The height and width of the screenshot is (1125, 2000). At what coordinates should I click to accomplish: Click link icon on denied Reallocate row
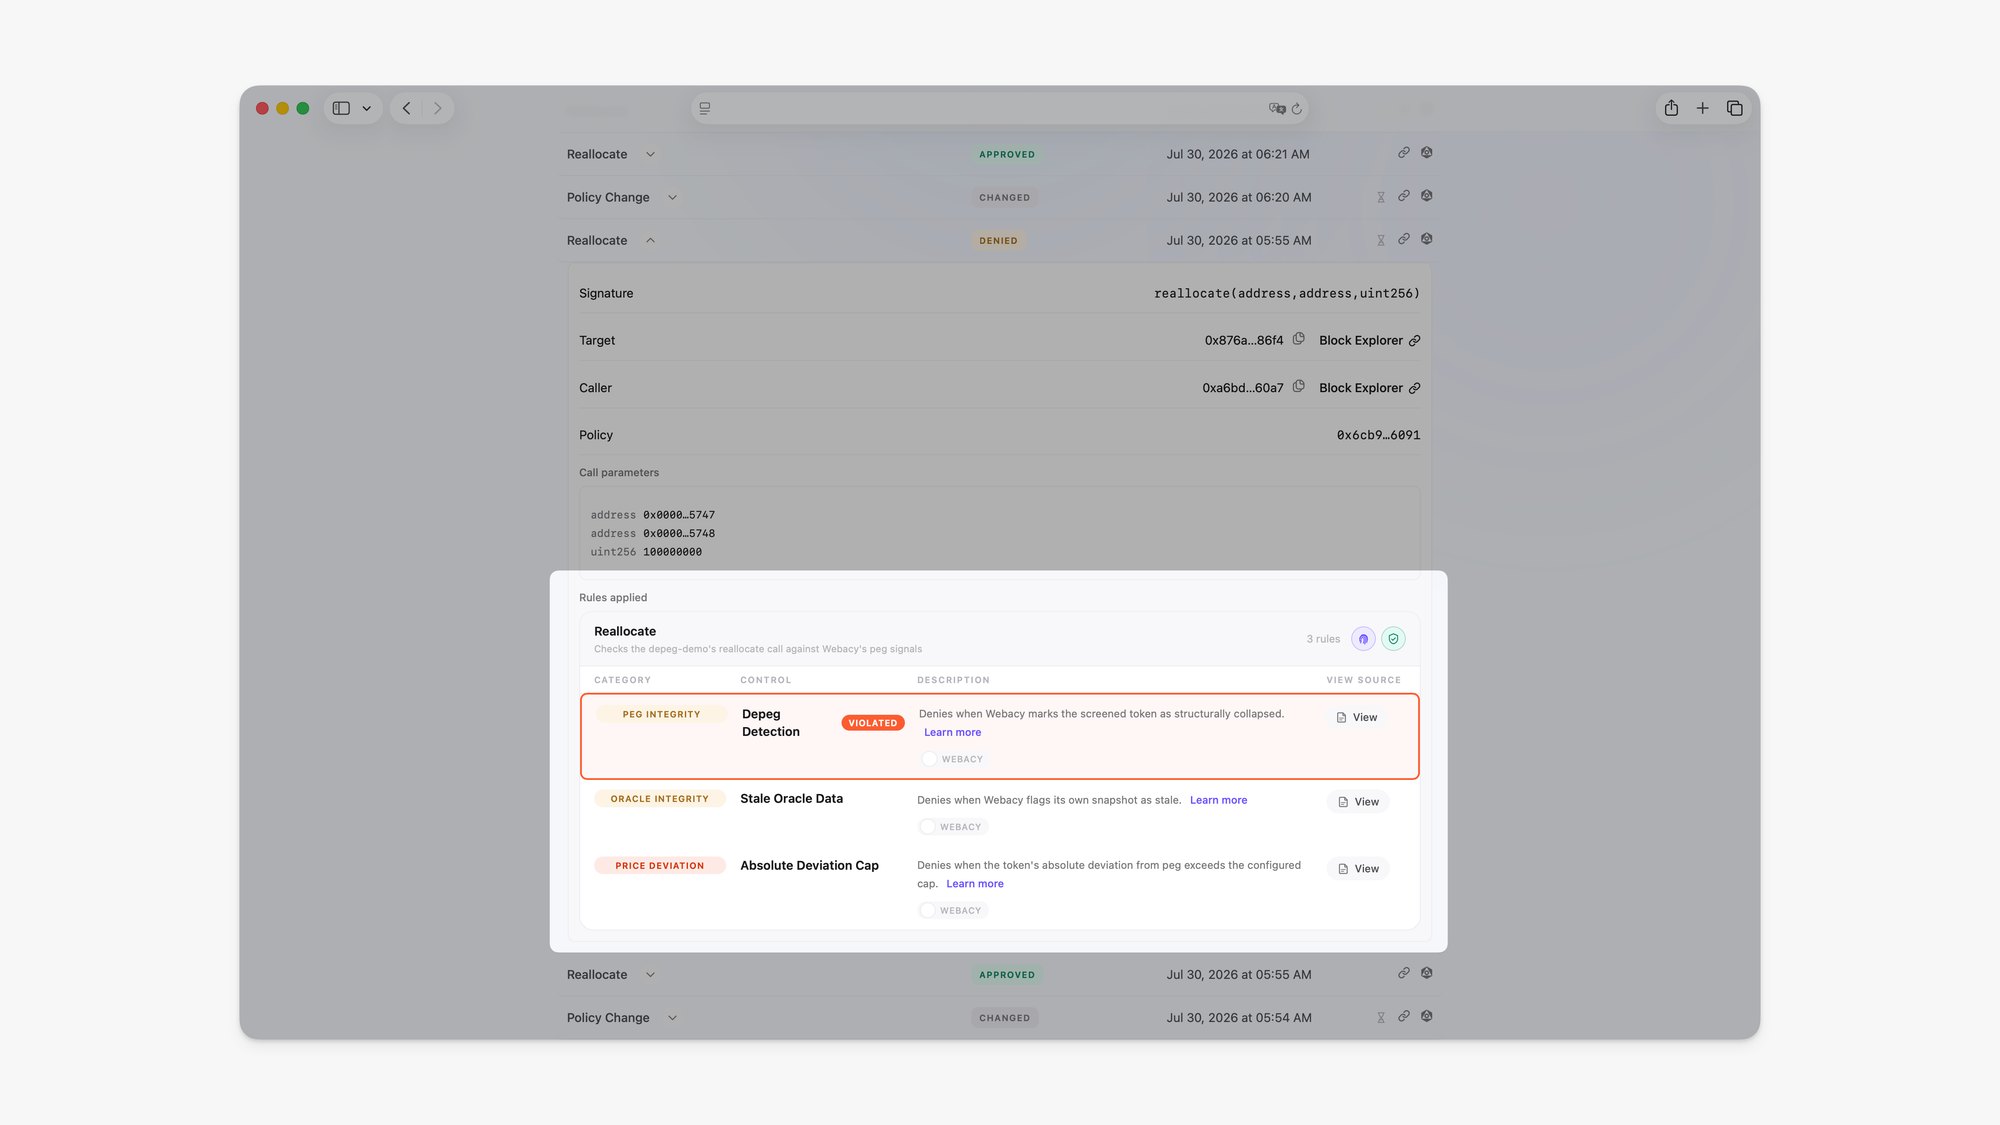click(x=1404, y=239)
